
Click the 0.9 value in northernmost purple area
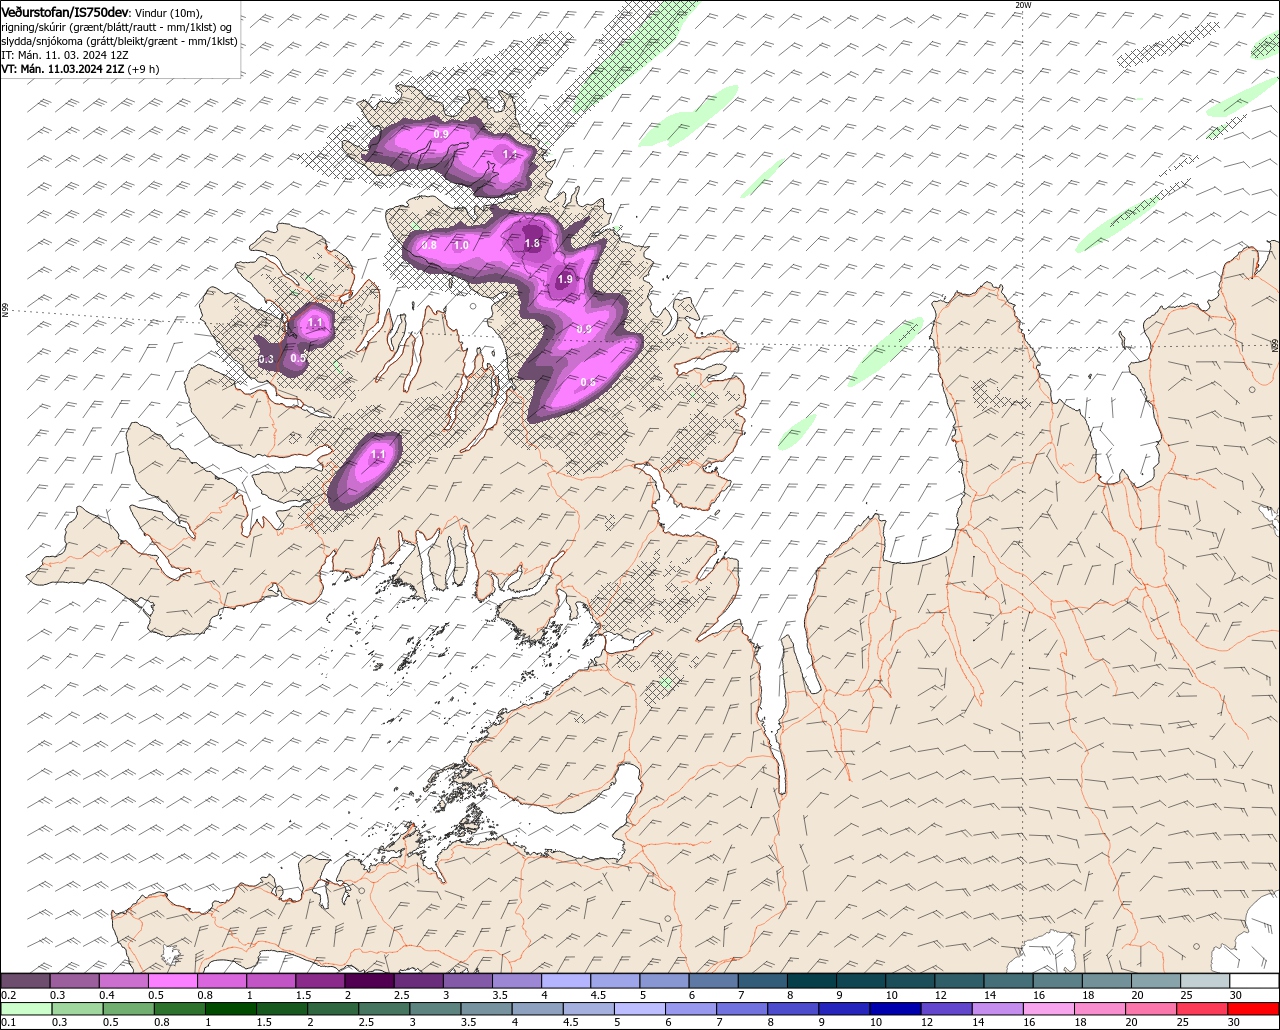point(441,133)
